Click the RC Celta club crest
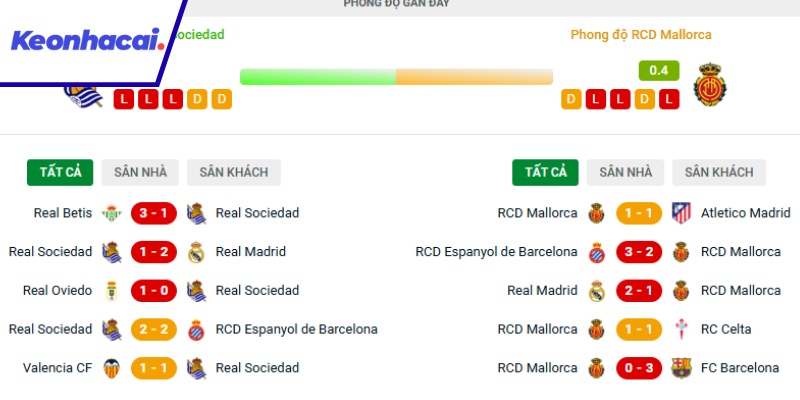 (x=681, y=329)
